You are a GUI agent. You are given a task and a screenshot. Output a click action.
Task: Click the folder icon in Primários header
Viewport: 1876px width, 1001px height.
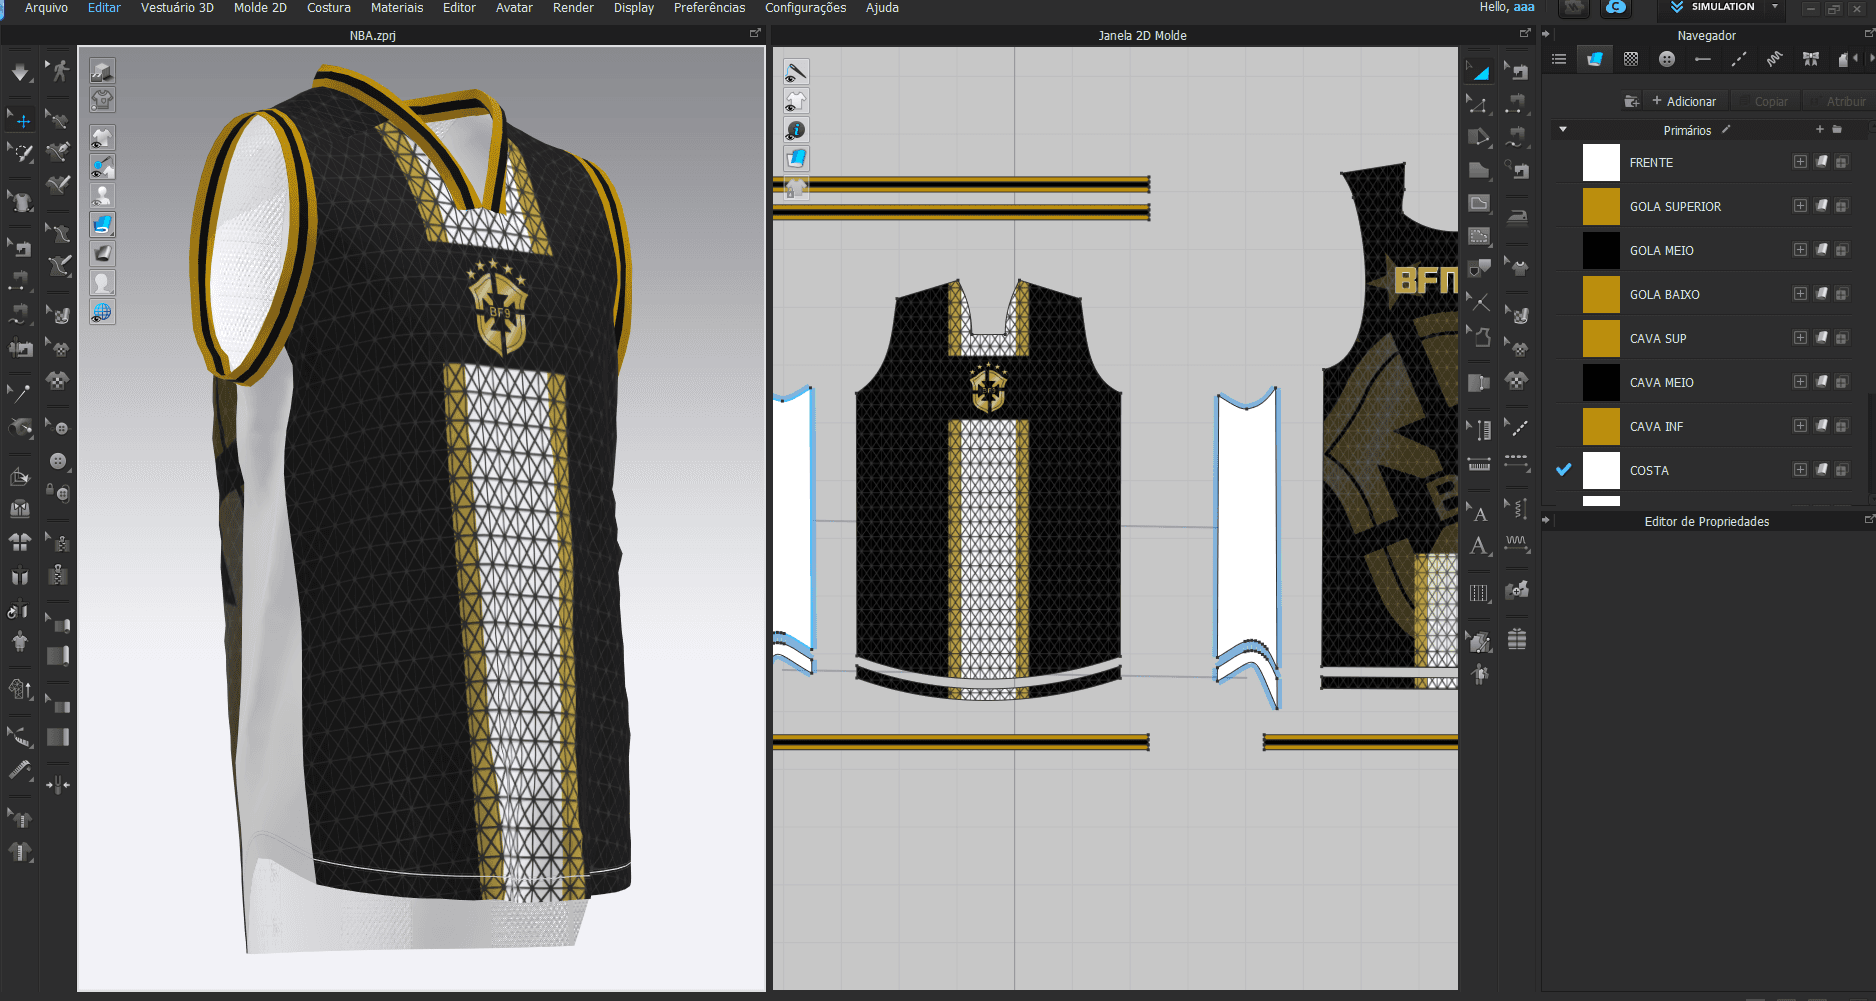[1837, 130]
